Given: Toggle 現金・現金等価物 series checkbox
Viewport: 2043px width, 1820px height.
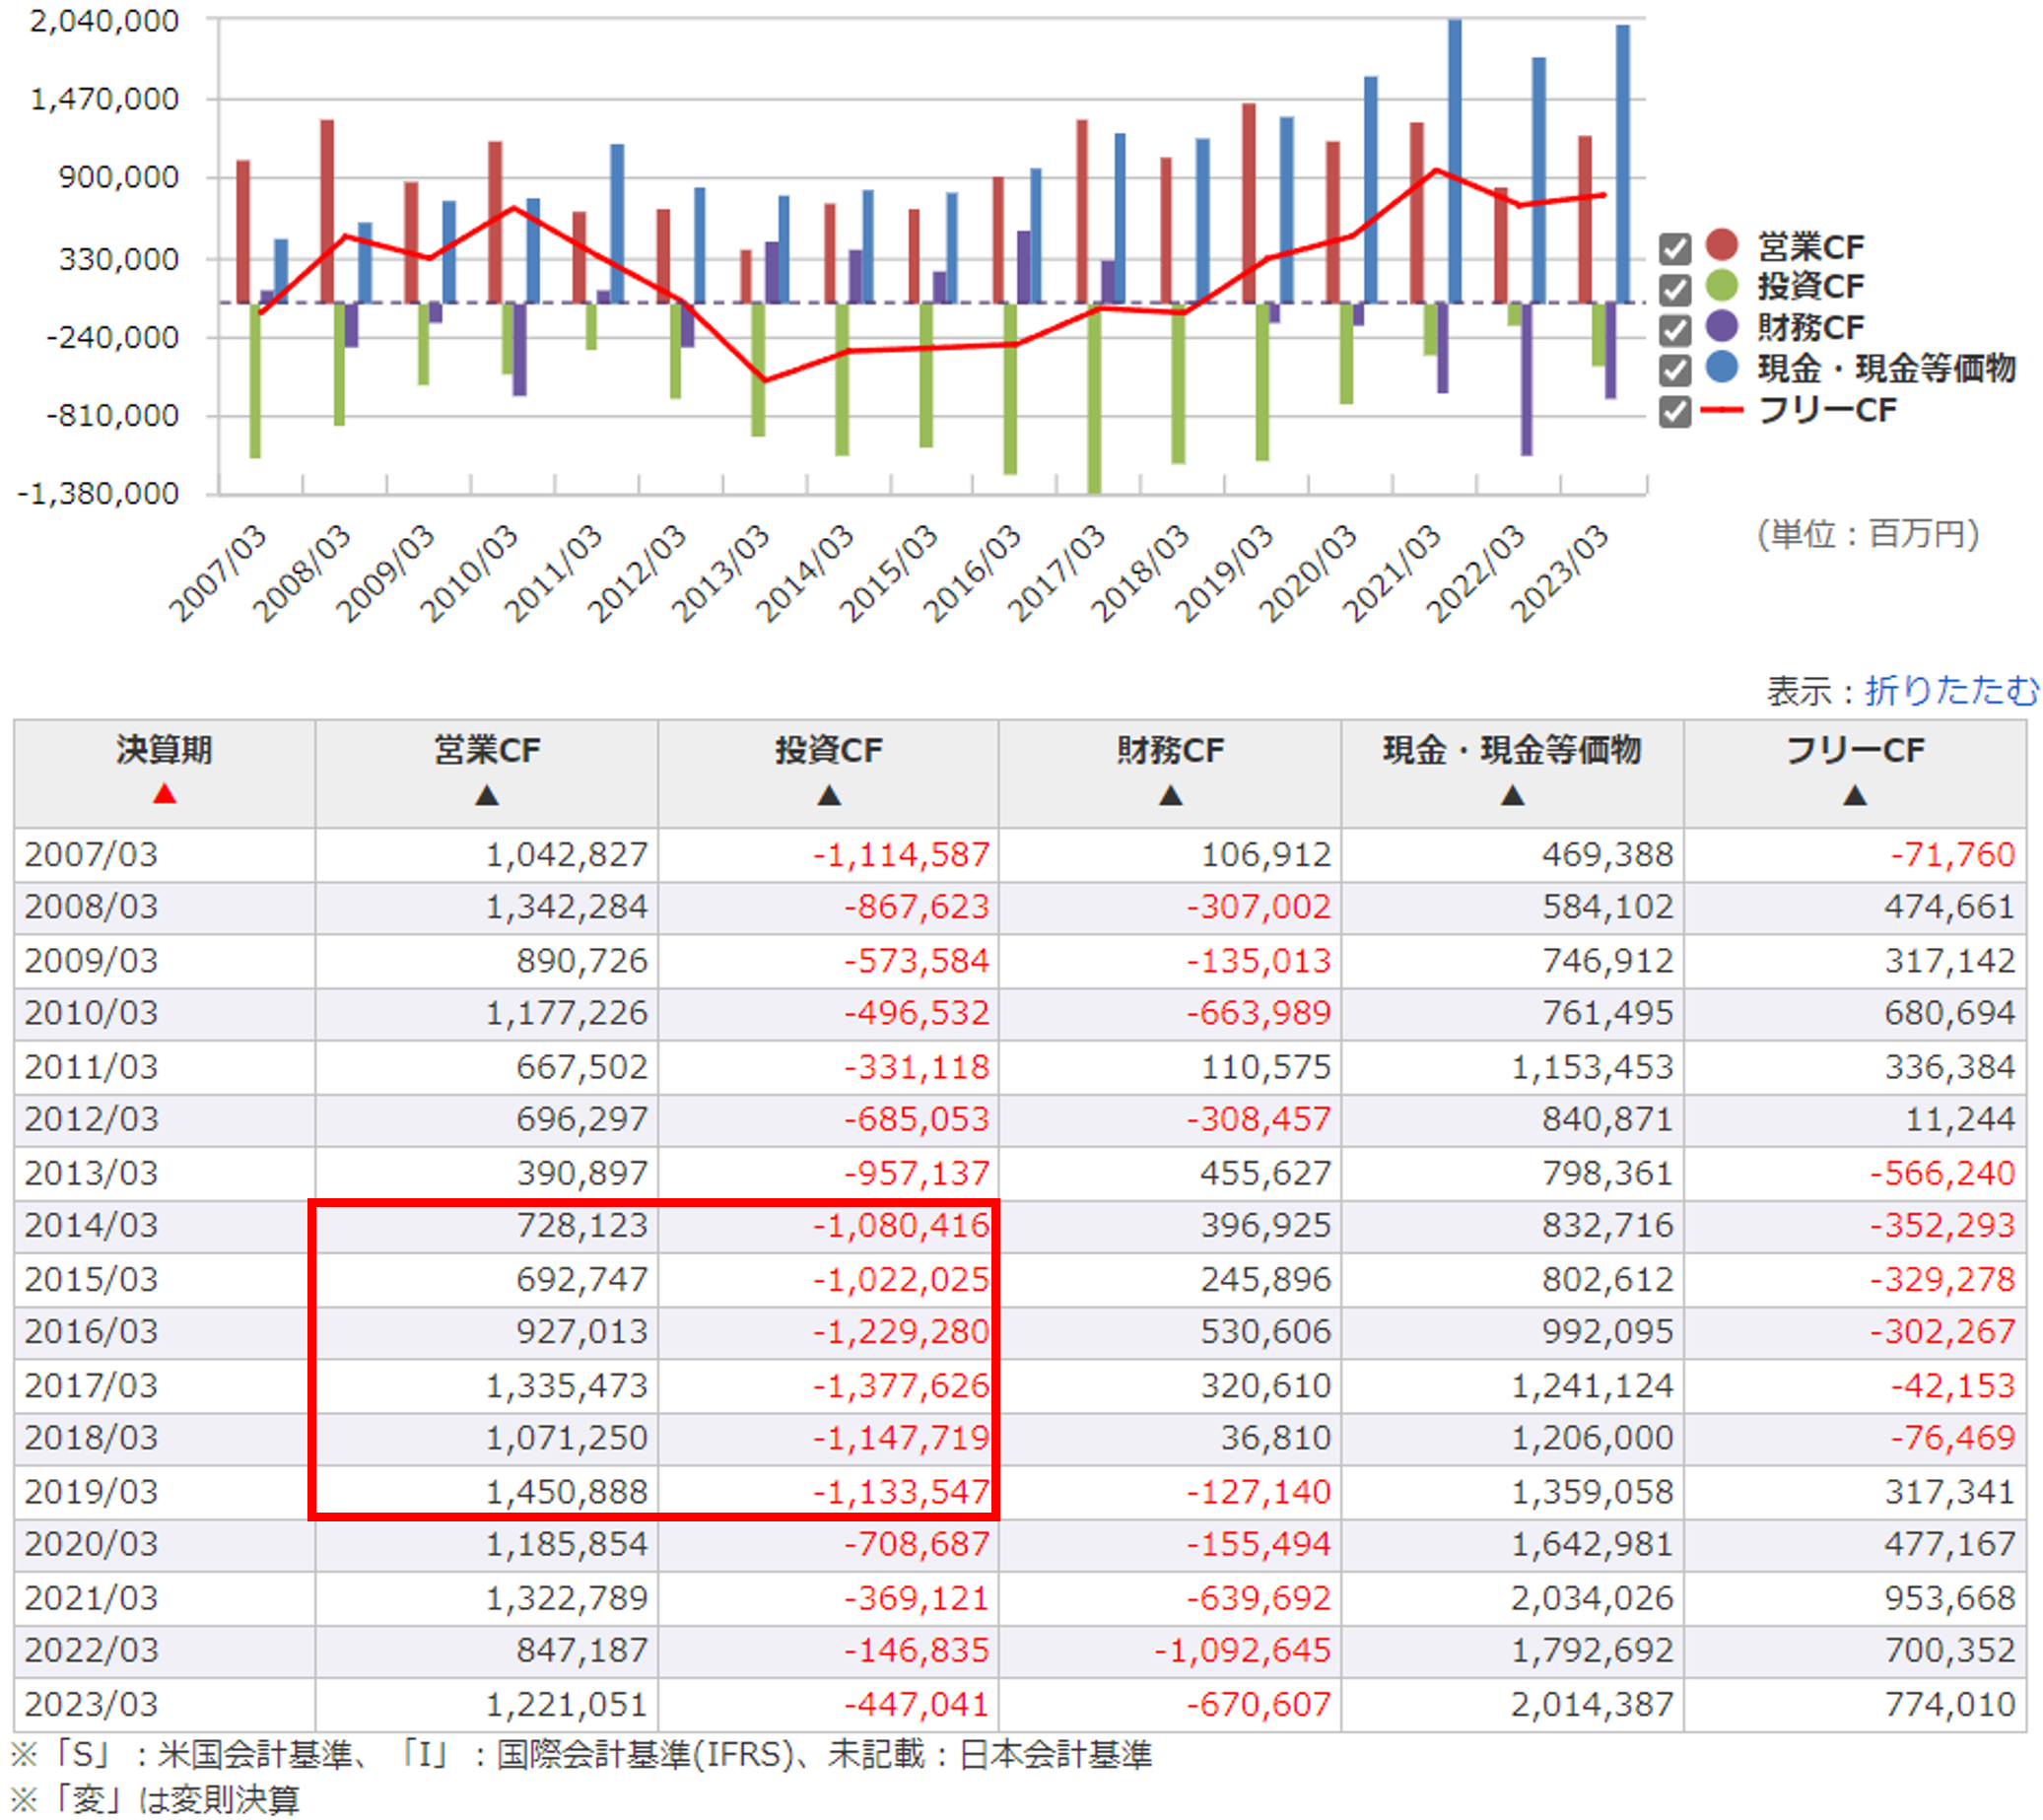Looking at the screenshot, I should pos(1674,370).
